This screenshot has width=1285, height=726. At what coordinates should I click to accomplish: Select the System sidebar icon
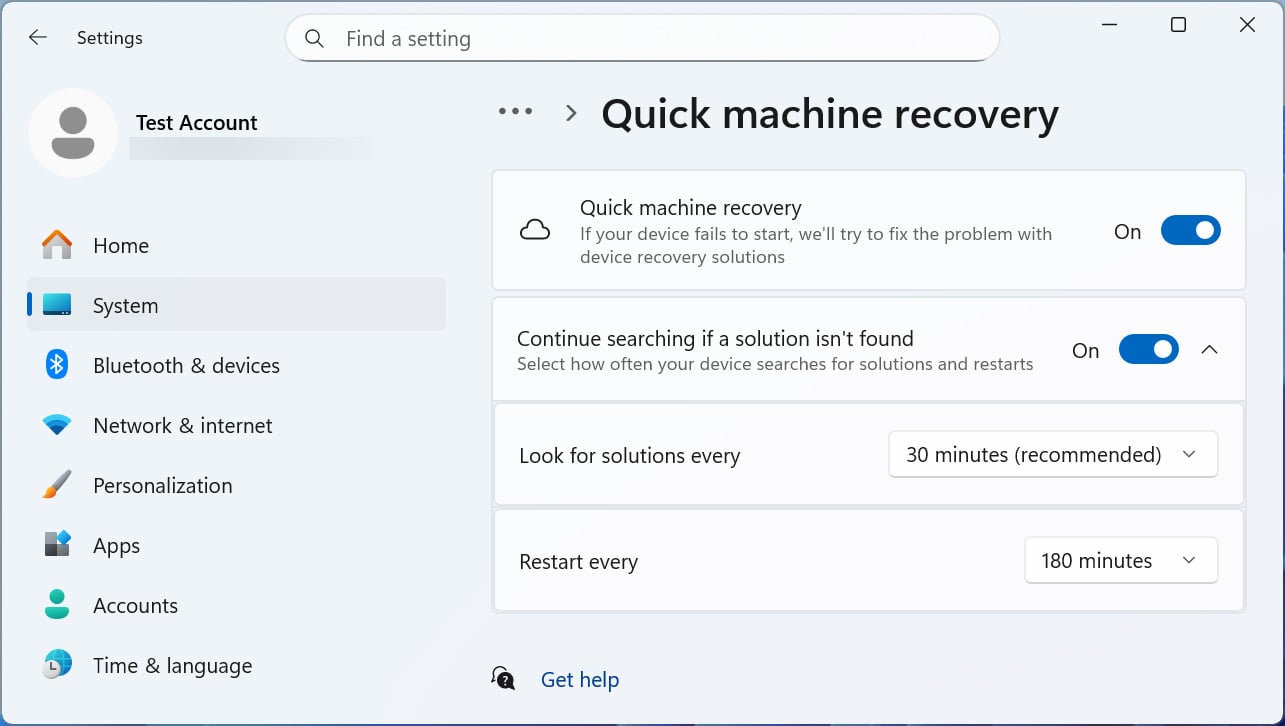[x=57, y=305]
